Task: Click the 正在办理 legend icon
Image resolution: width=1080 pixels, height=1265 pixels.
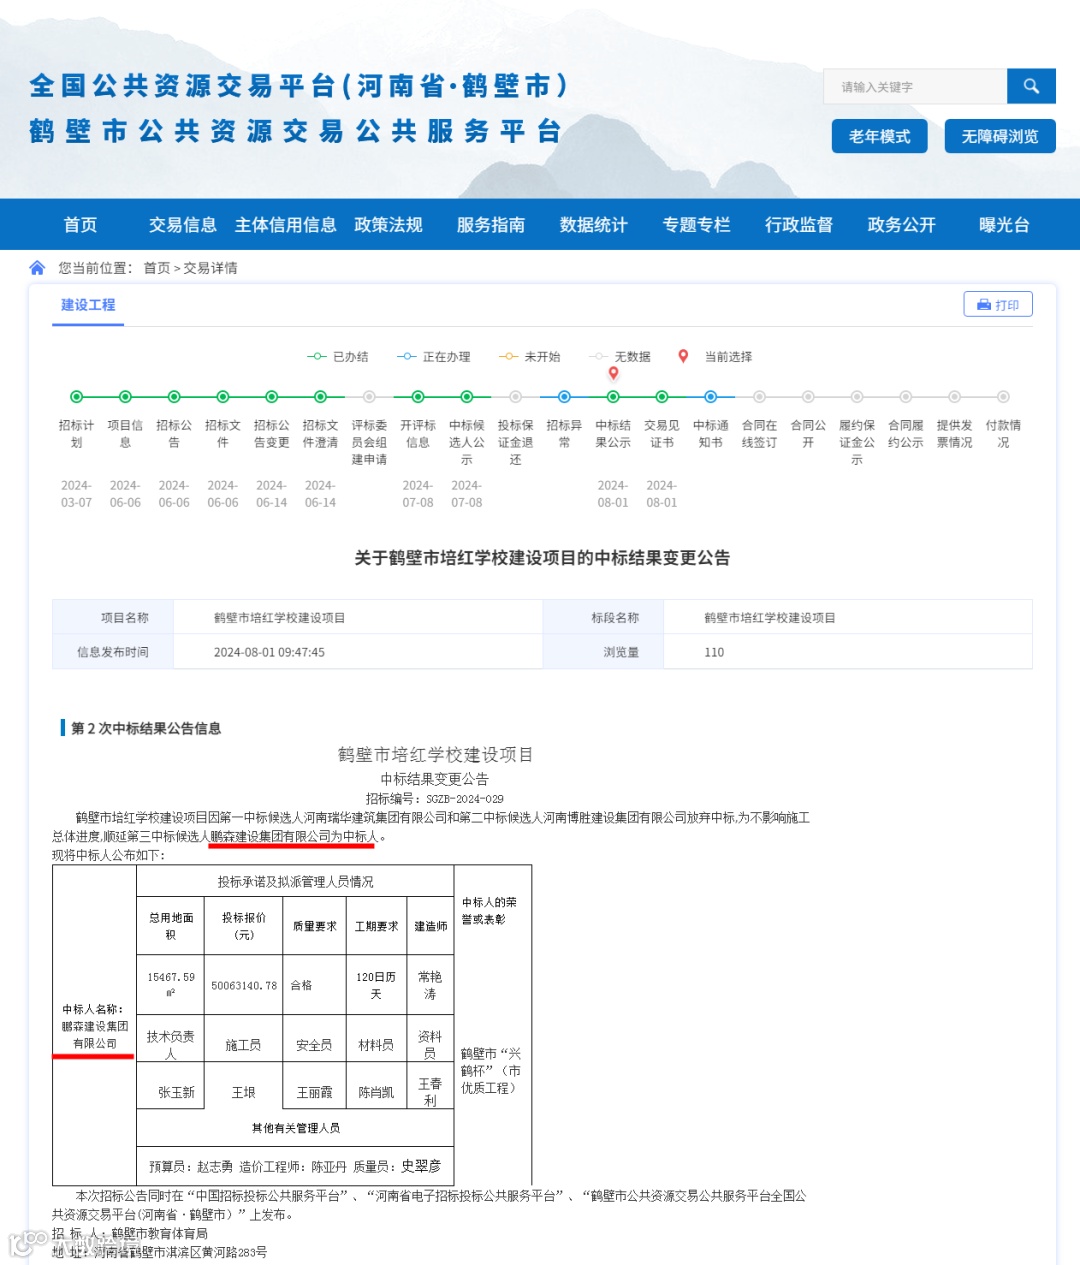Action: click(x=406, y=357)
